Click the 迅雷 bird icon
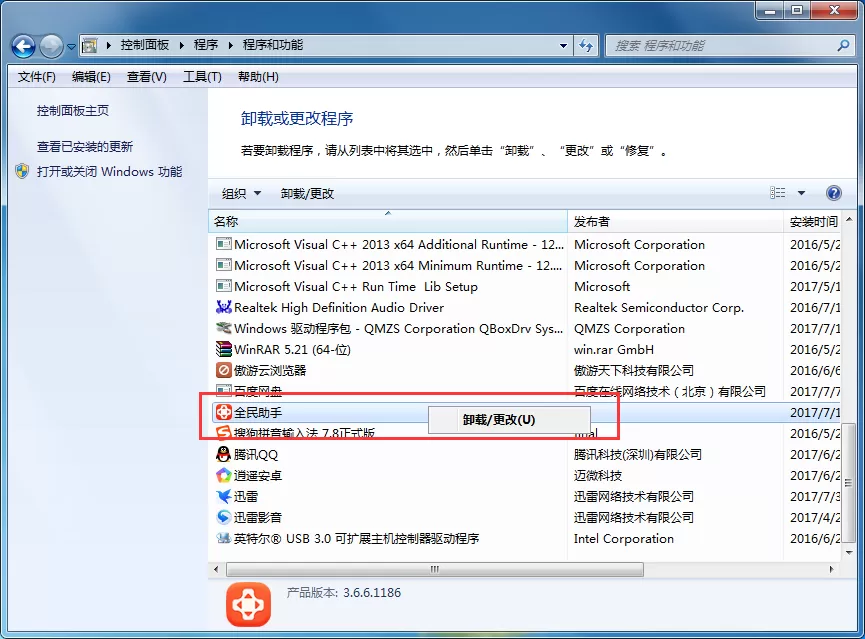This screenshot has height=639, width=865. [x=223, y=496]
